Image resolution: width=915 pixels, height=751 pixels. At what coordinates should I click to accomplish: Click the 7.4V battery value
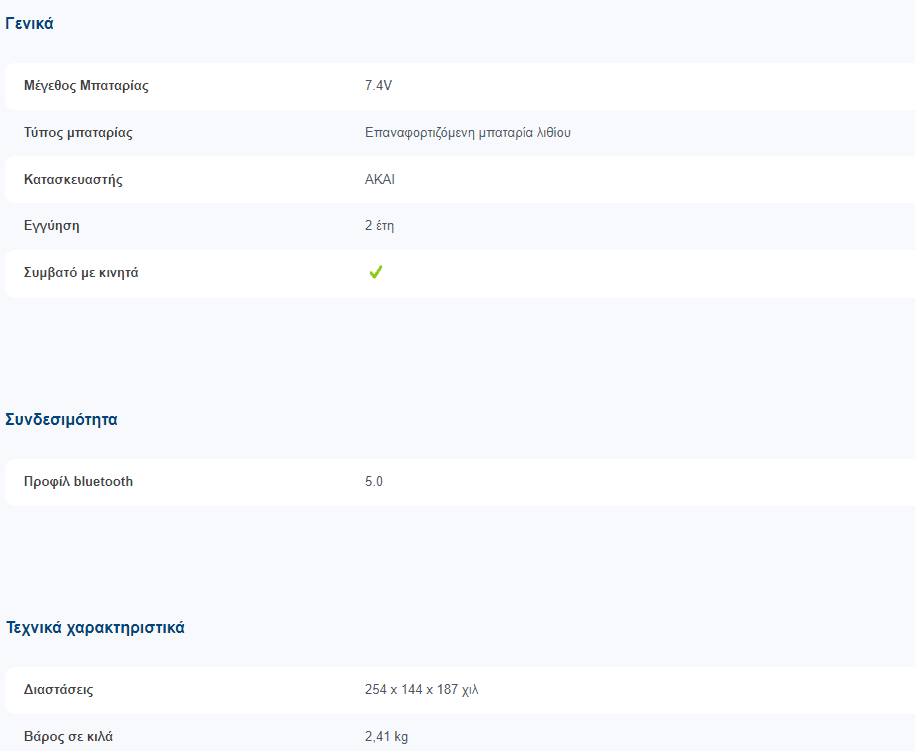point(378,86)
